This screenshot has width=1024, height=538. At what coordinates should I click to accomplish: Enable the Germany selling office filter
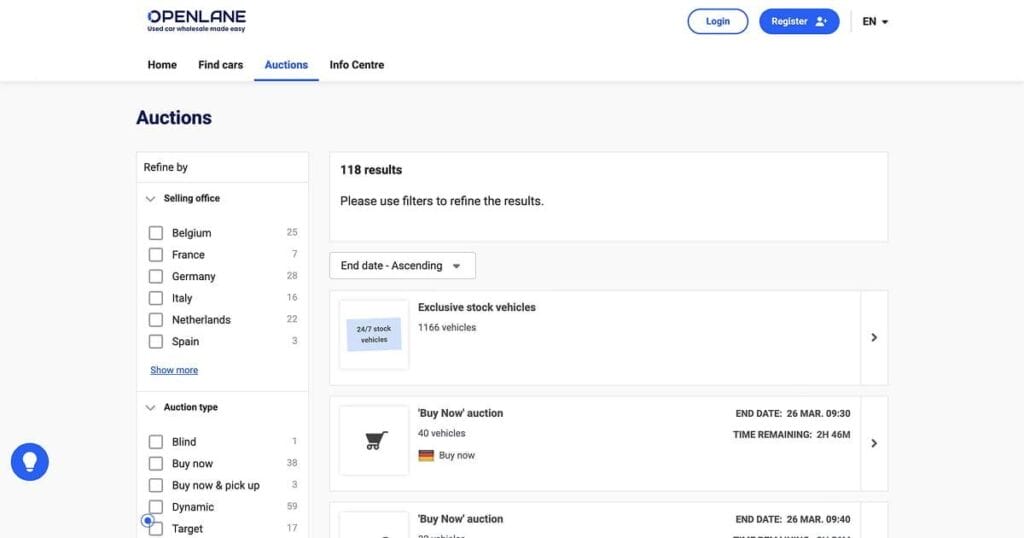click(x=156, y=276)
